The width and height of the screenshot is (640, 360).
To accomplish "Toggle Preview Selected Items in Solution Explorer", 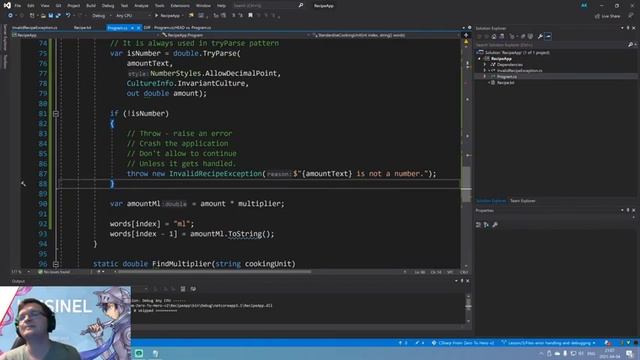I will coord(548,36).
